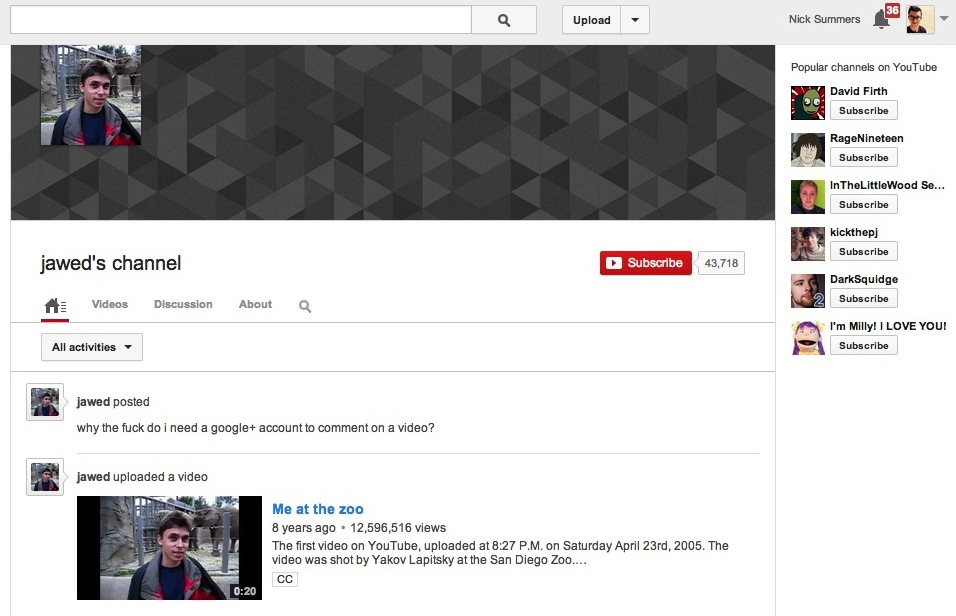Switch to the Videos tab
This screenshot has width=956, height=616.
pyautogui.click(x=110, y=304)
